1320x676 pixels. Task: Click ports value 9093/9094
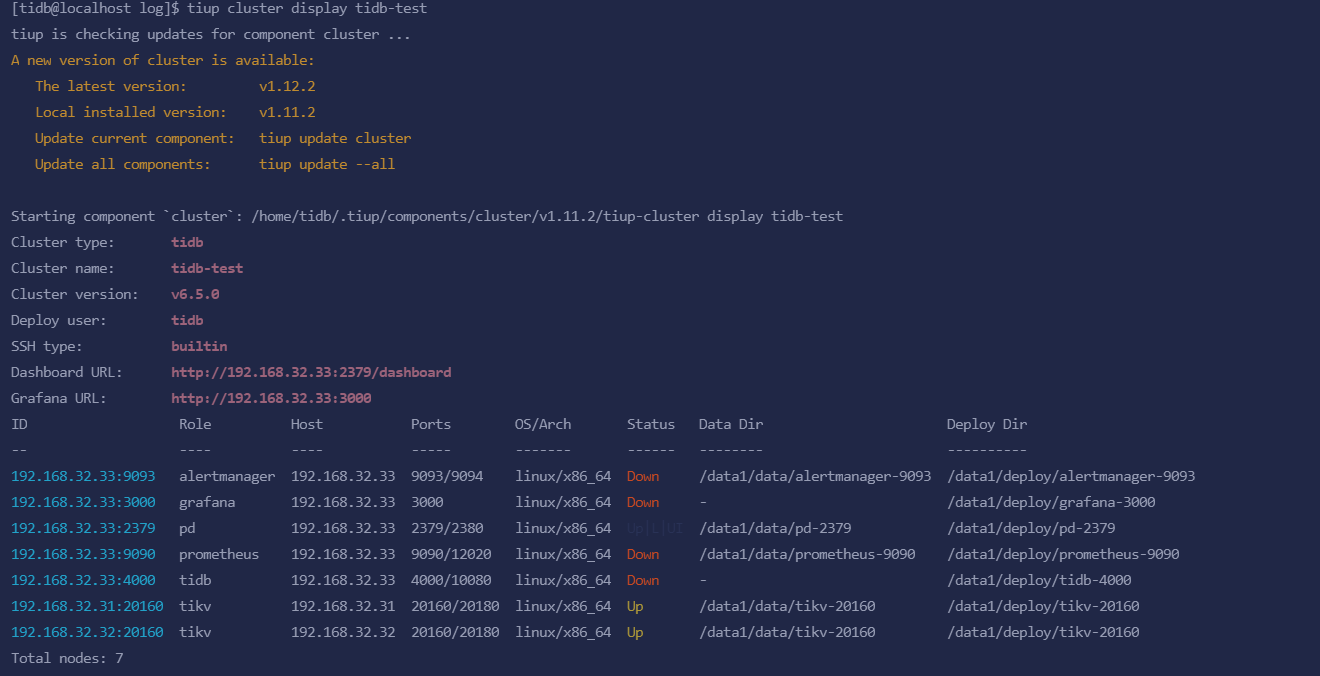(447, 476)
